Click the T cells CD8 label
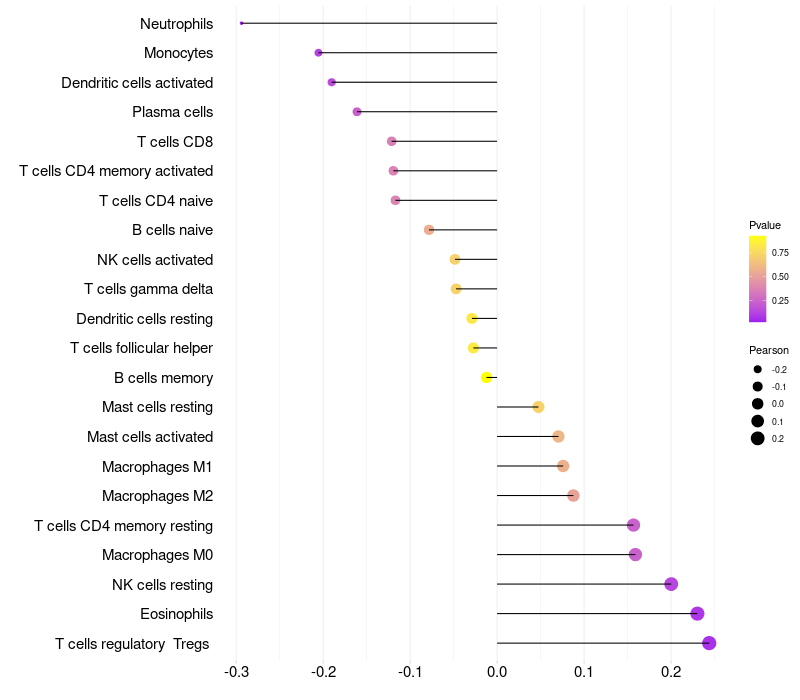Screen dimensions: 800x700 tap(174, 141)
